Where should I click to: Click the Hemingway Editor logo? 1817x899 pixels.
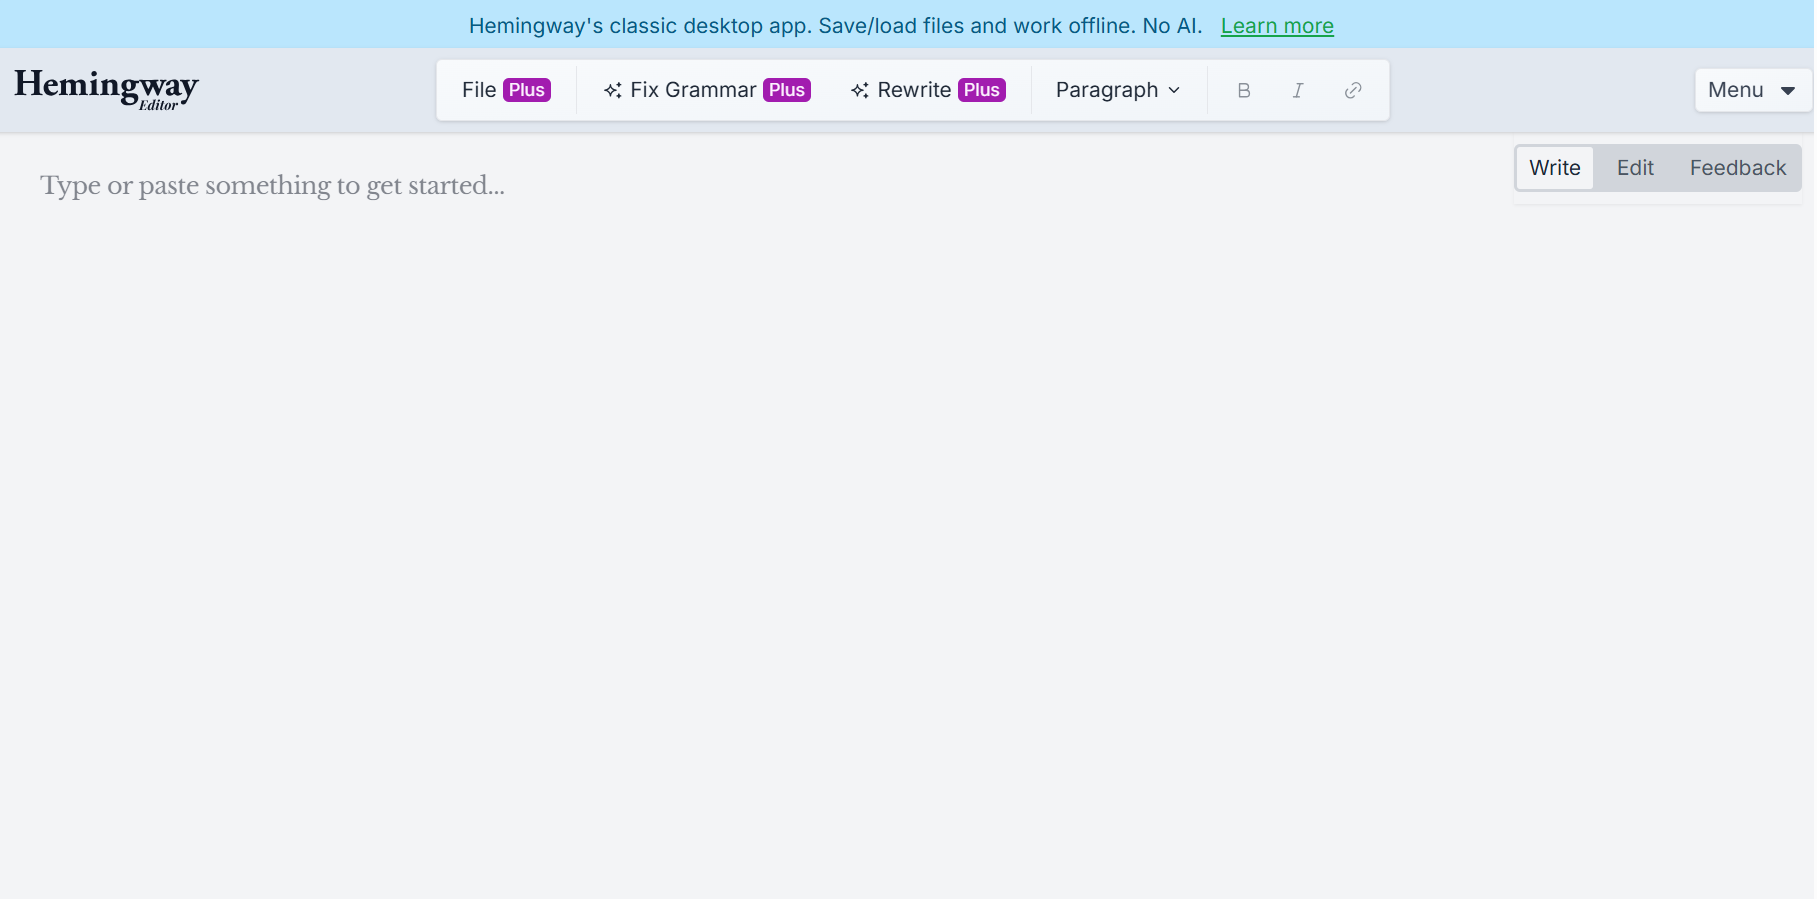pos(106,89)
